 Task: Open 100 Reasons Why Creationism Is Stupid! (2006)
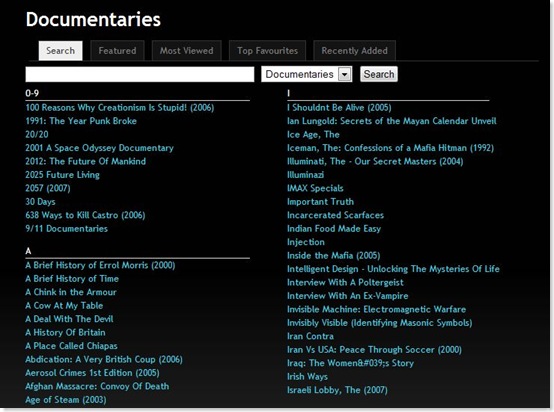tap(120, 107)
